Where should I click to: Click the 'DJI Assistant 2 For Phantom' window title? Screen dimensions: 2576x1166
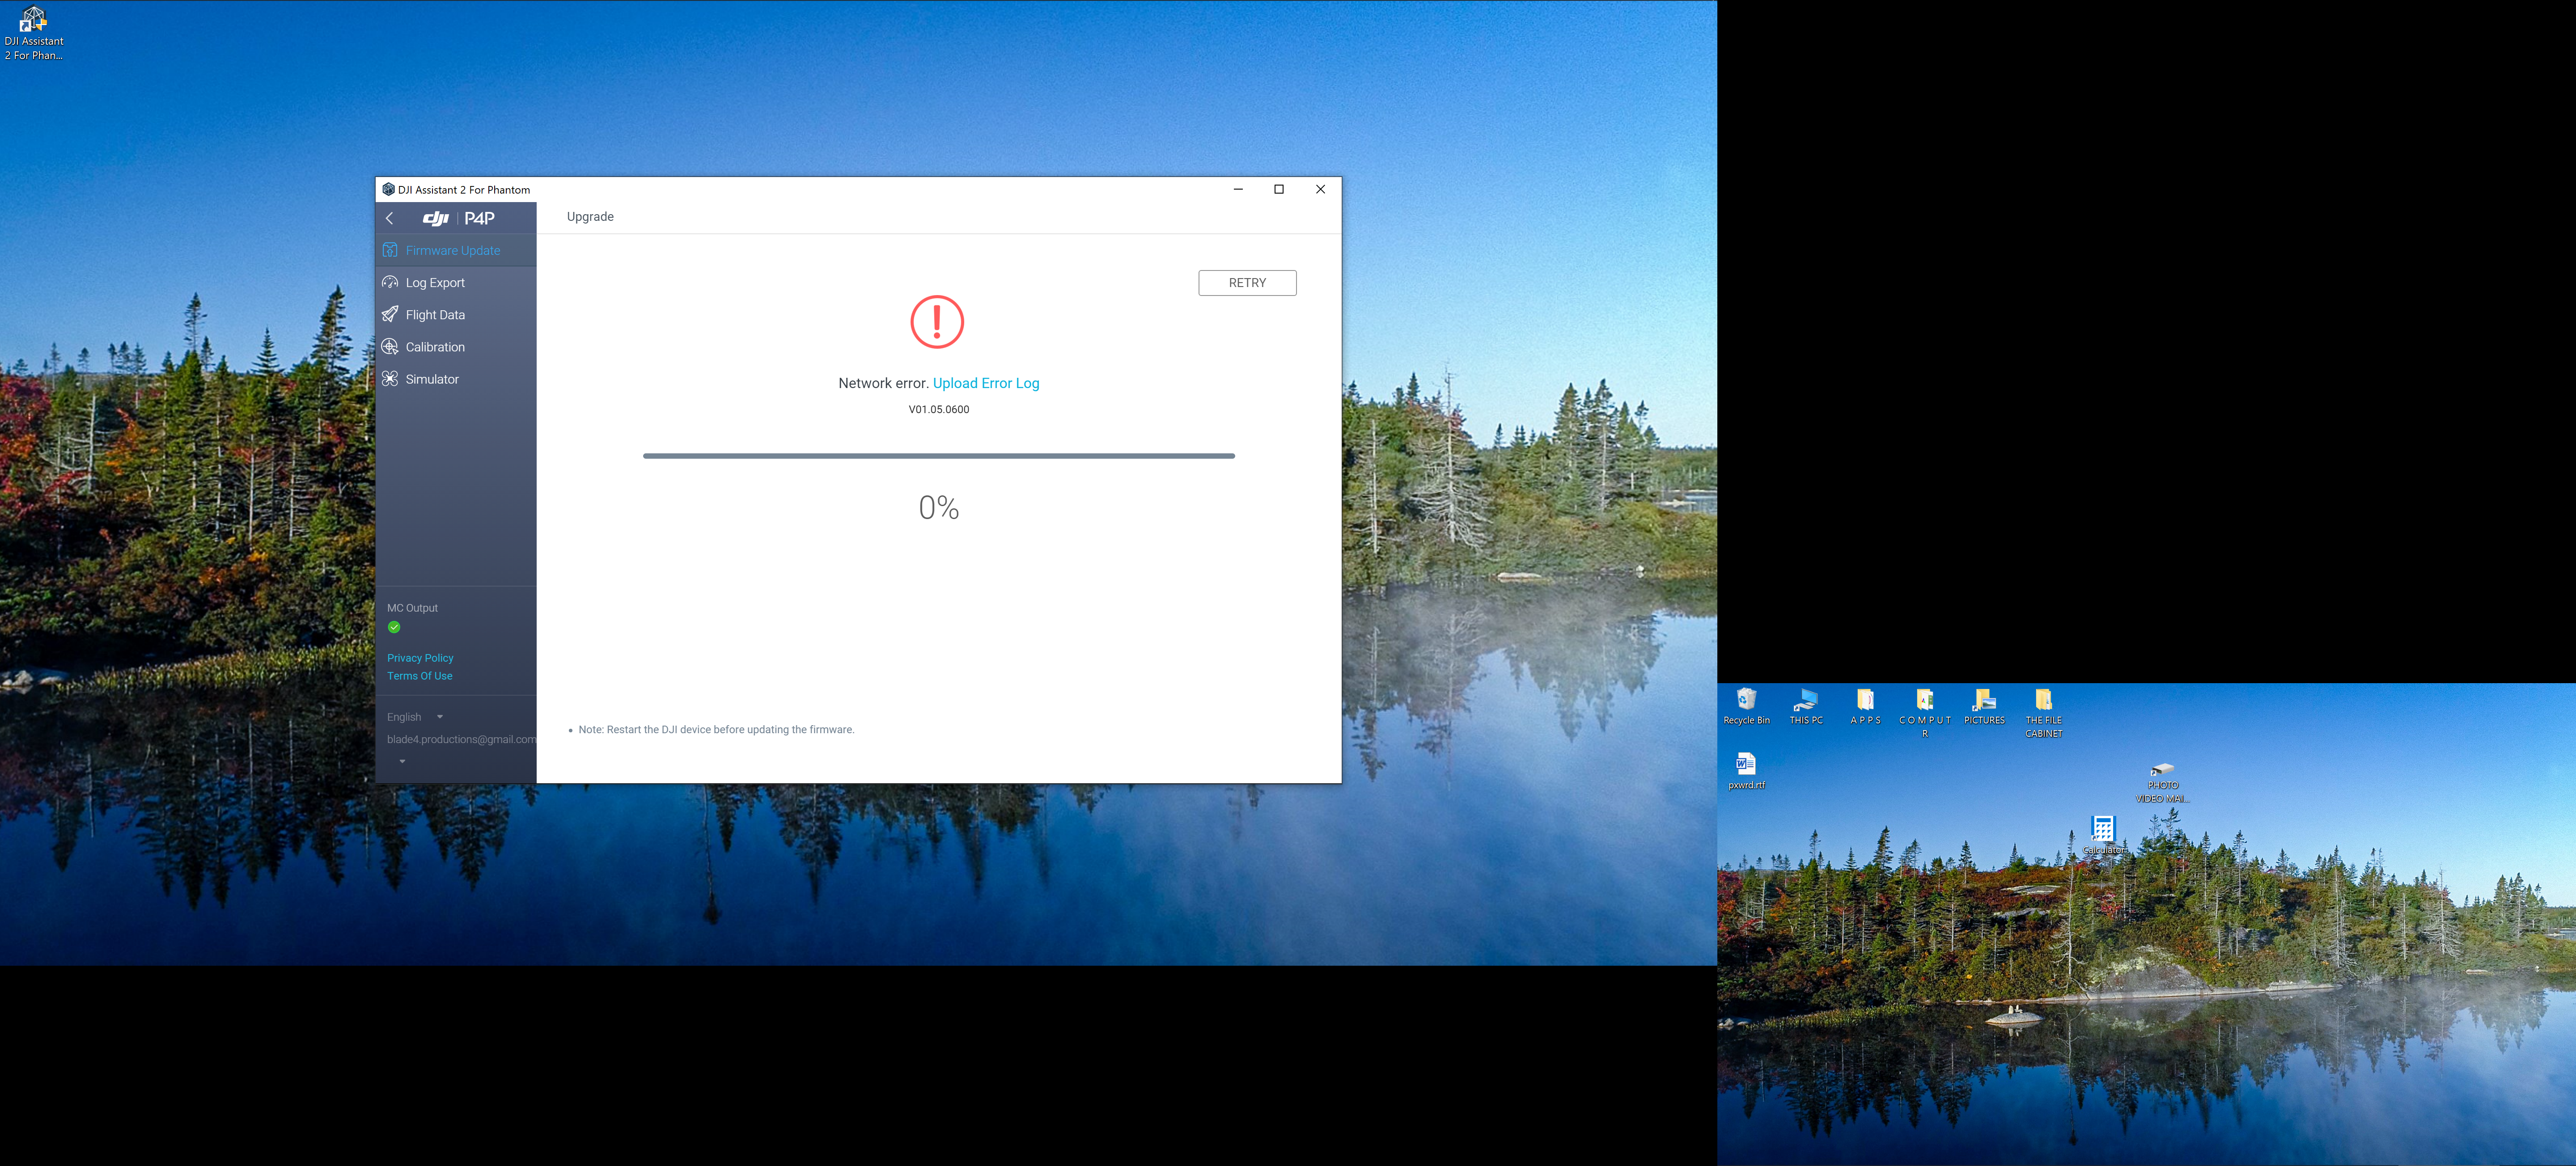[x=464, y=190]
